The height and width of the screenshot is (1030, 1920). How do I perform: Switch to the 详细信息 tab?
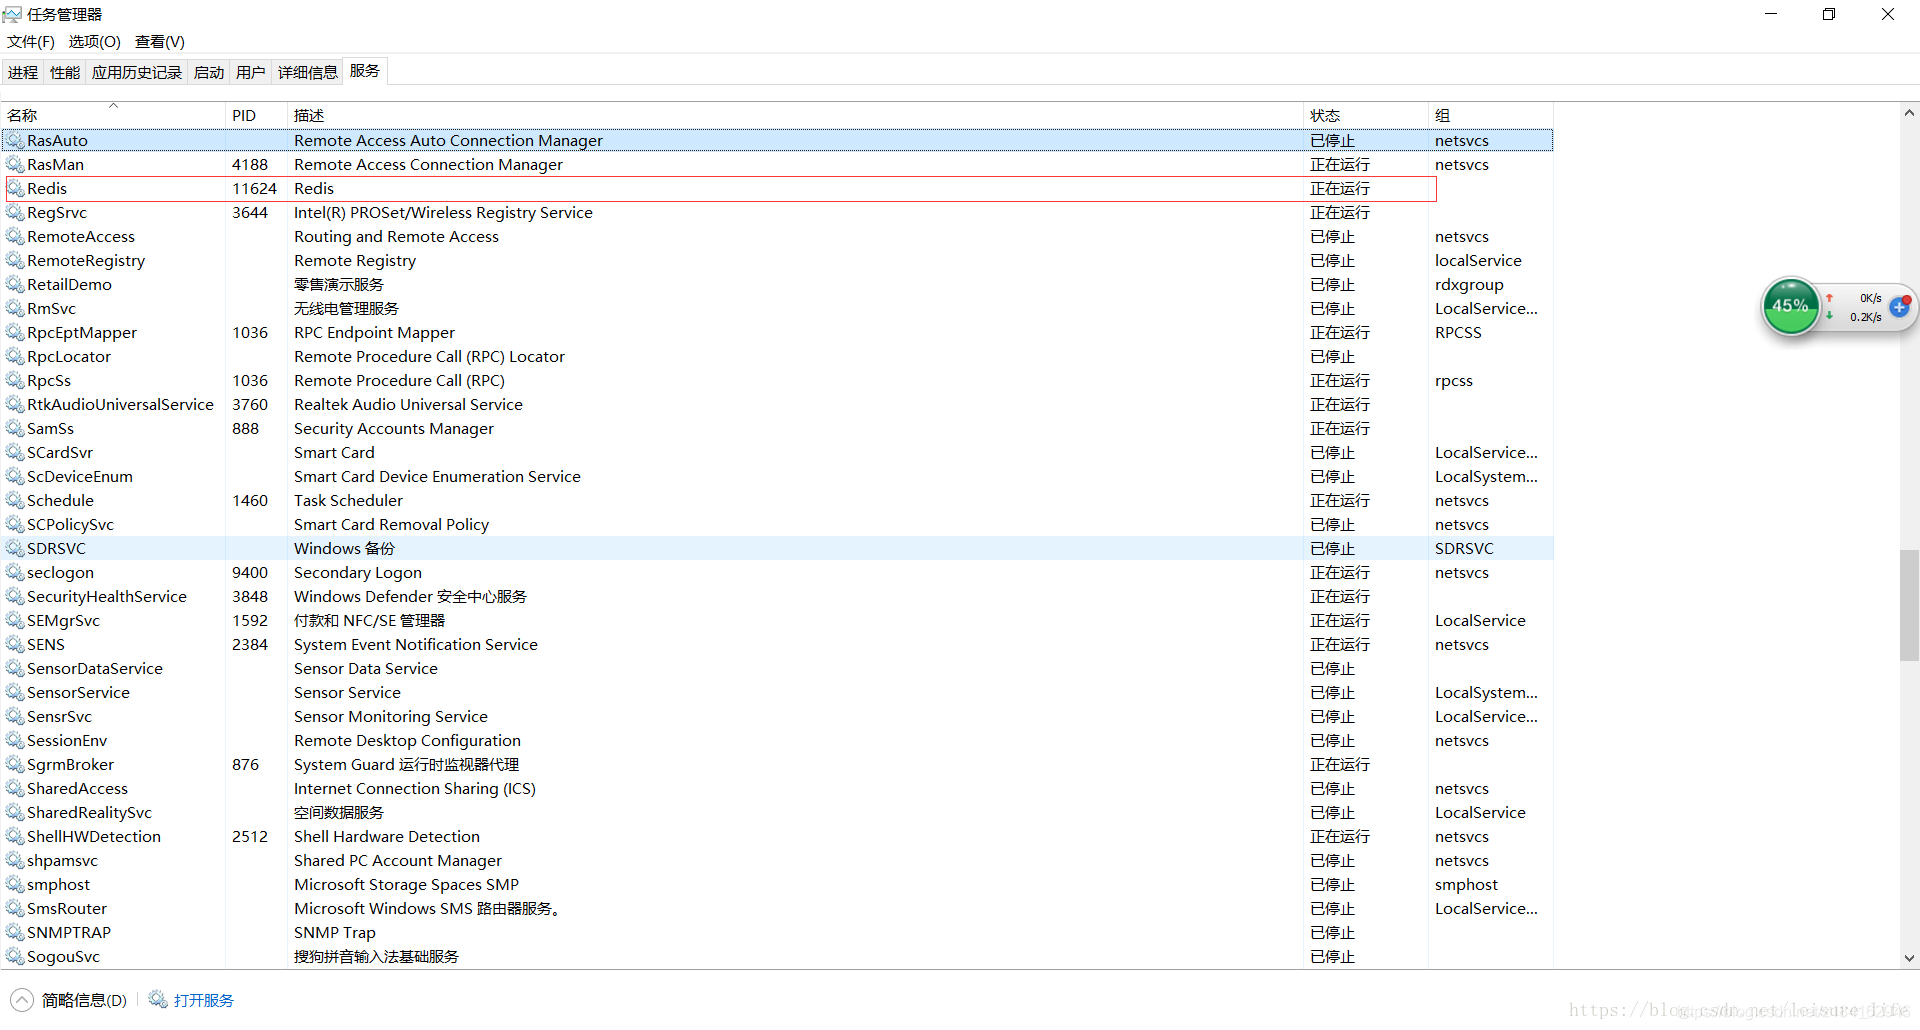pyautogui.click(x=308, y=73)
